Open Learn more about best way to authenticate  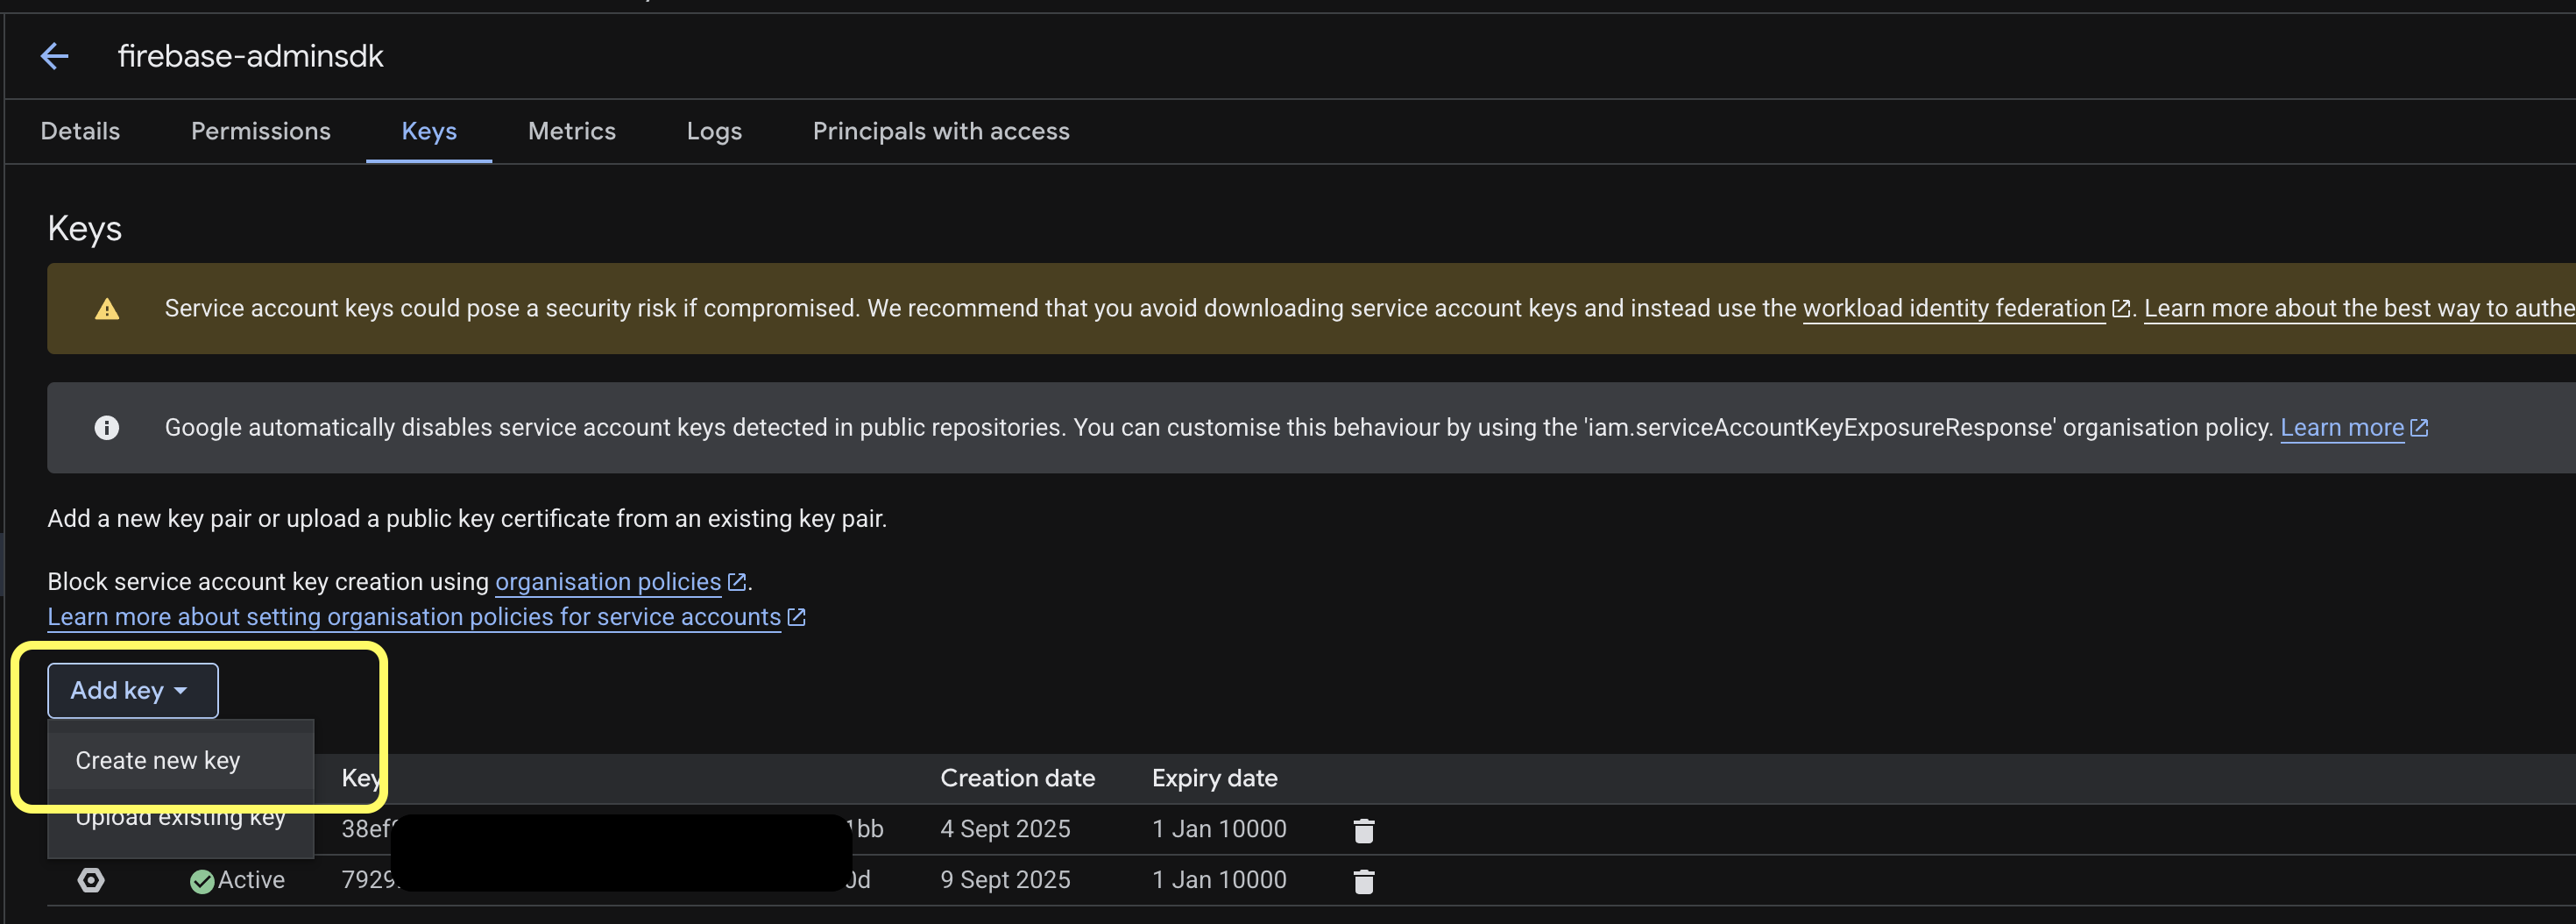click(2359, 308)
